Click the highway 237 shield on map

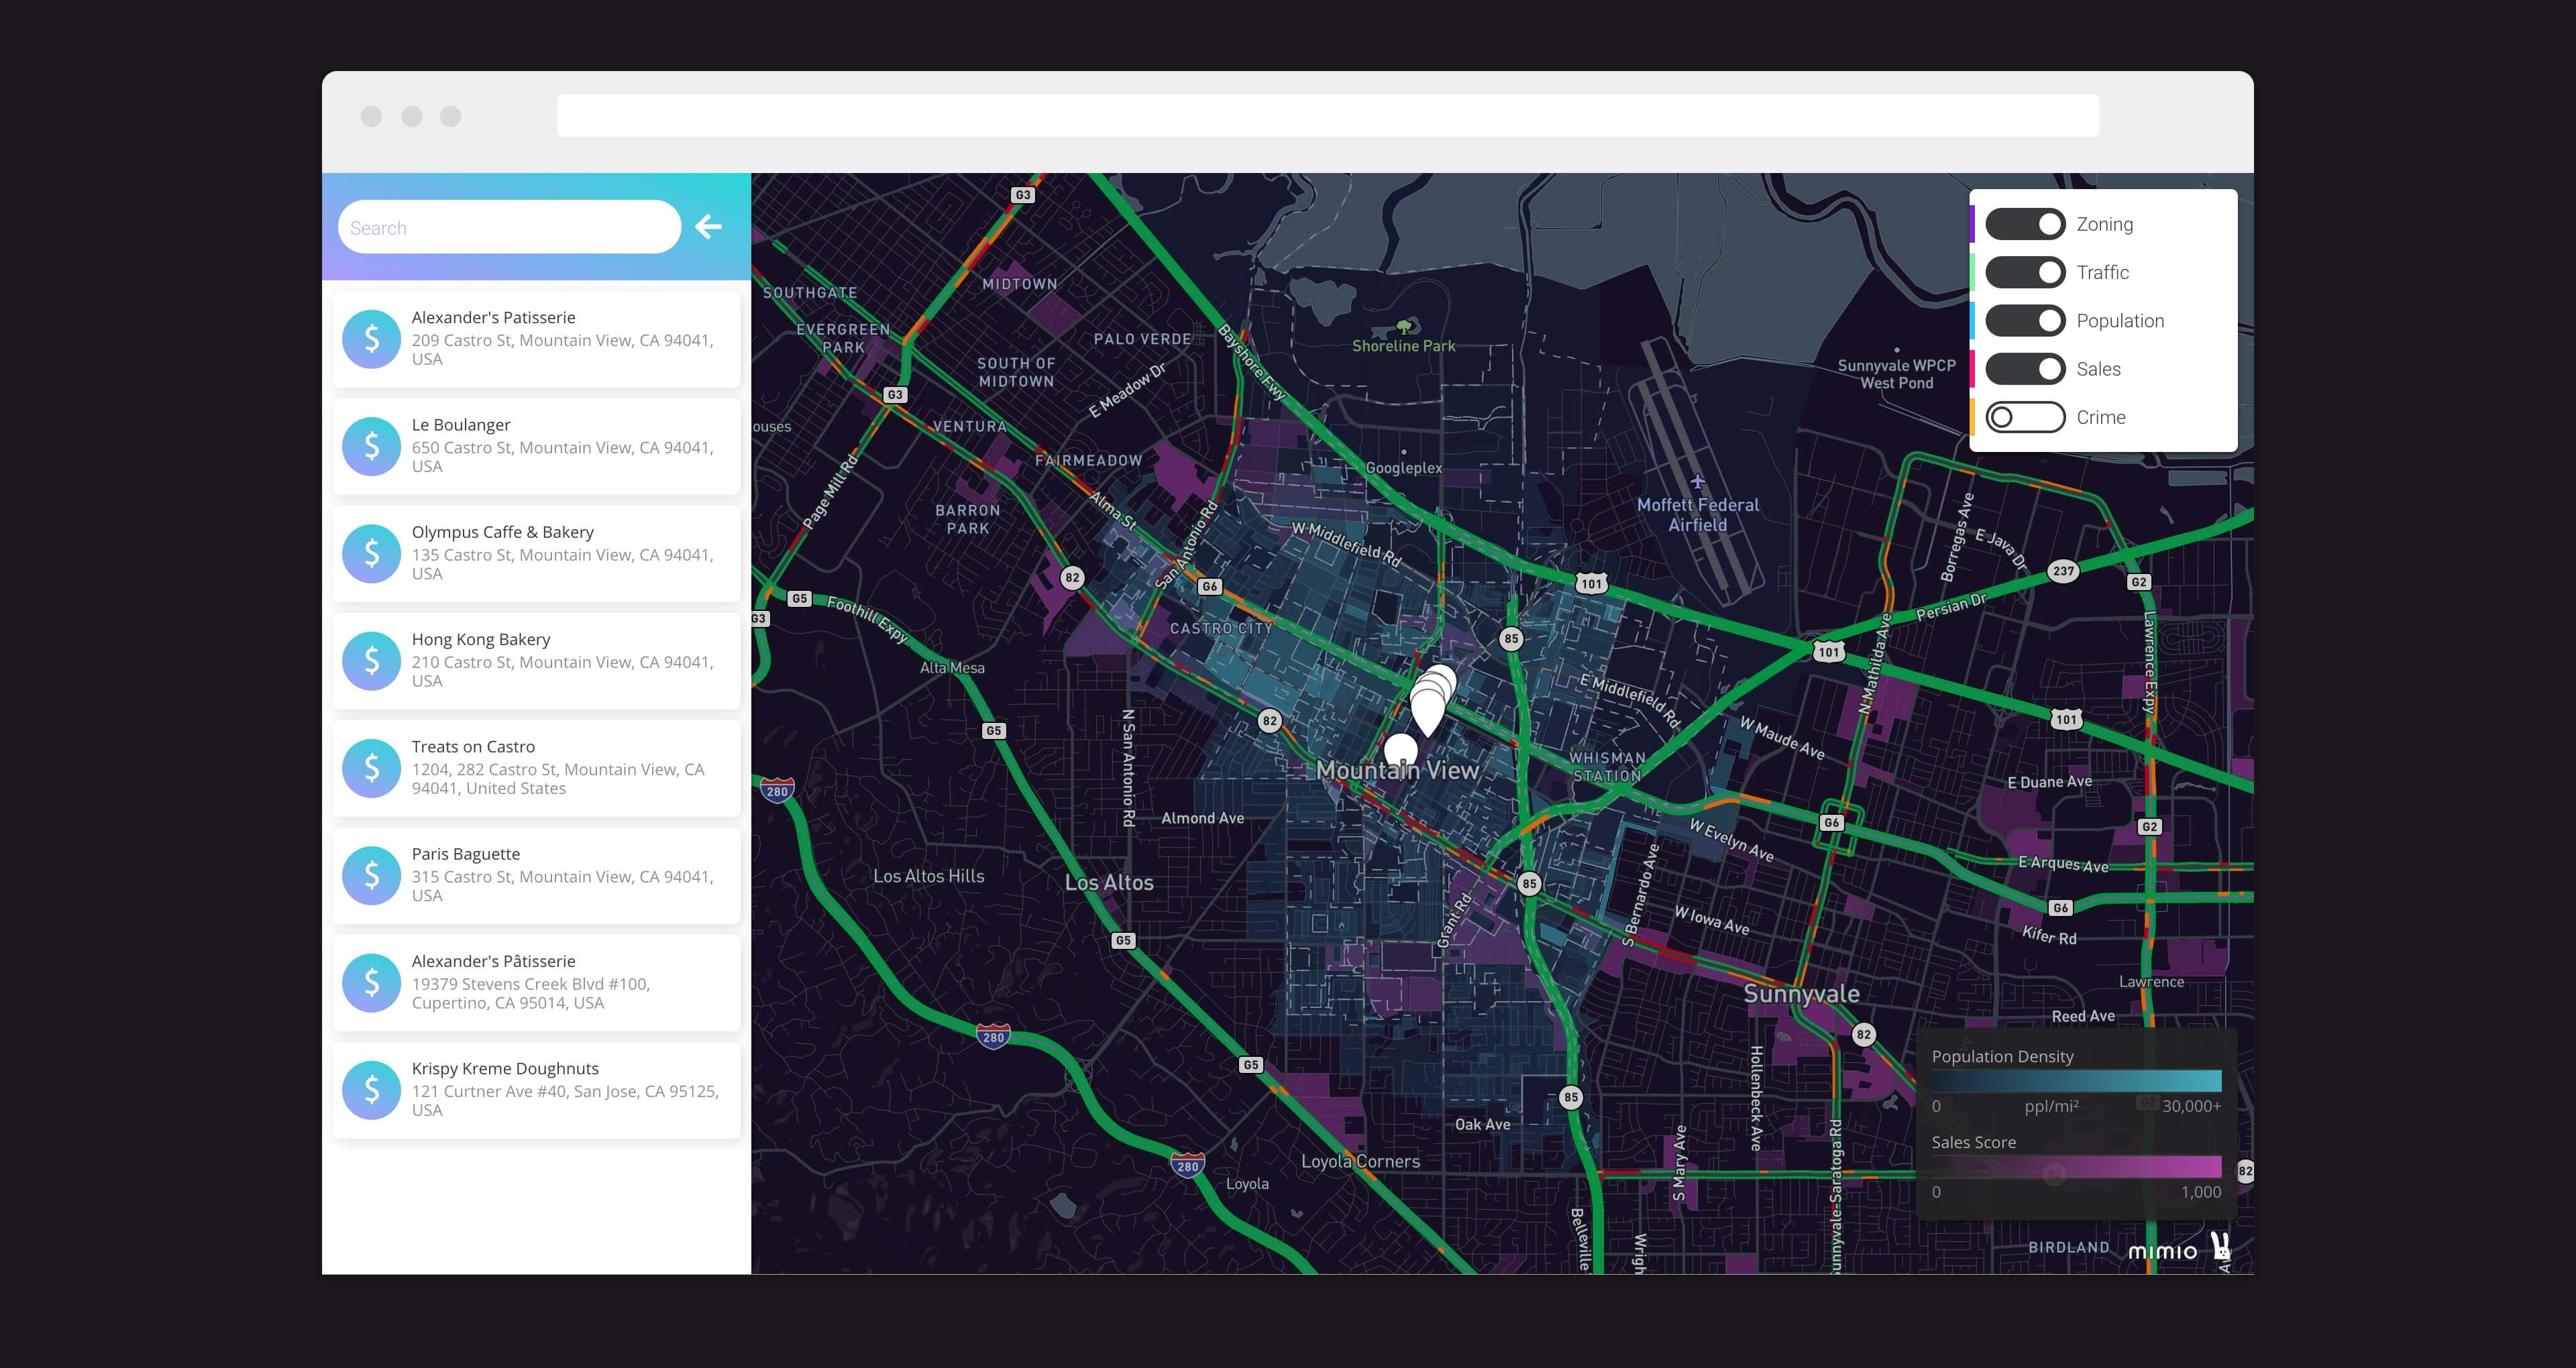click(2063, 571)
